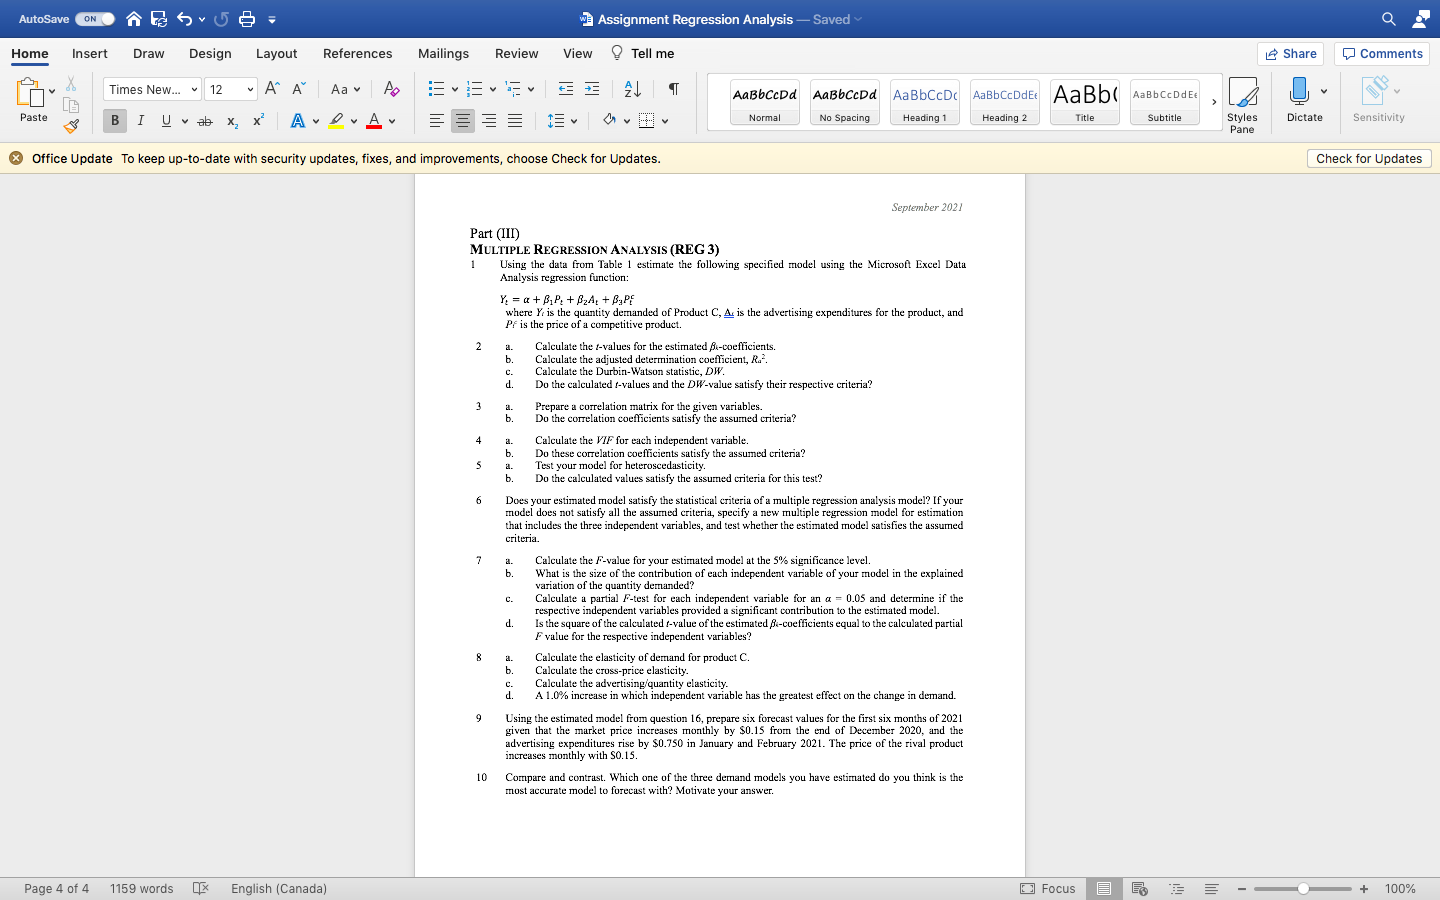Open proofing spell-check icon in status bar

[200, 888]
